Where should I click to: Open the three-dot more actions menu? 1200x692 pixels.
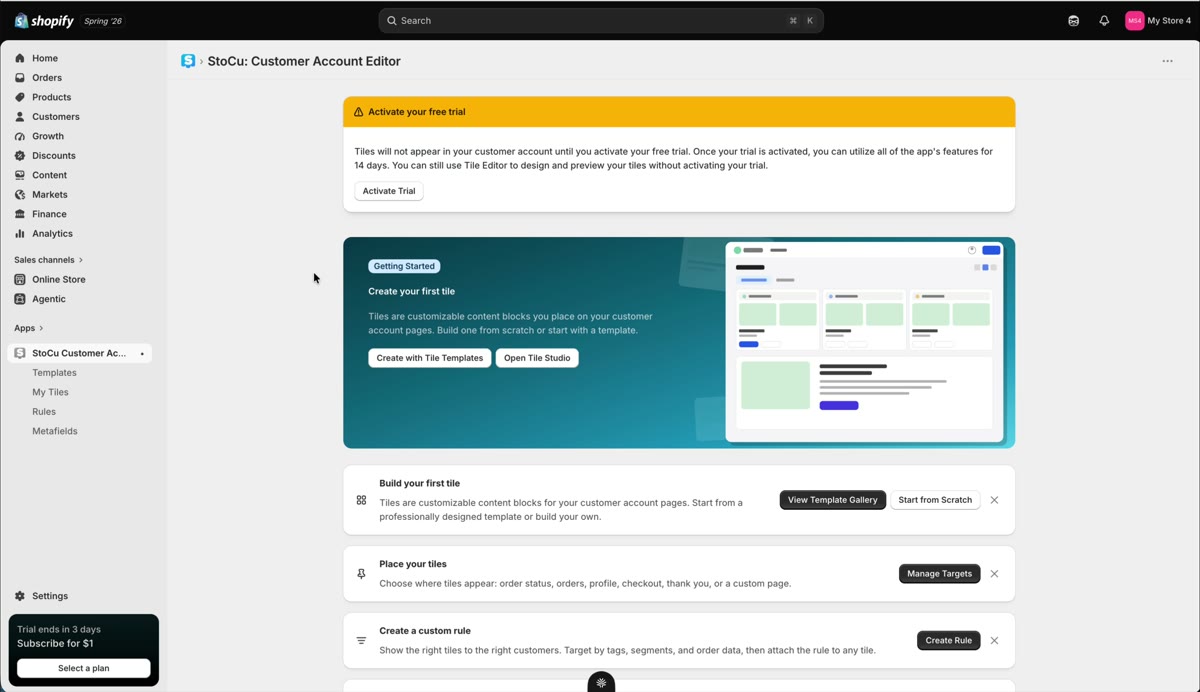click(x=1167, y=61)
